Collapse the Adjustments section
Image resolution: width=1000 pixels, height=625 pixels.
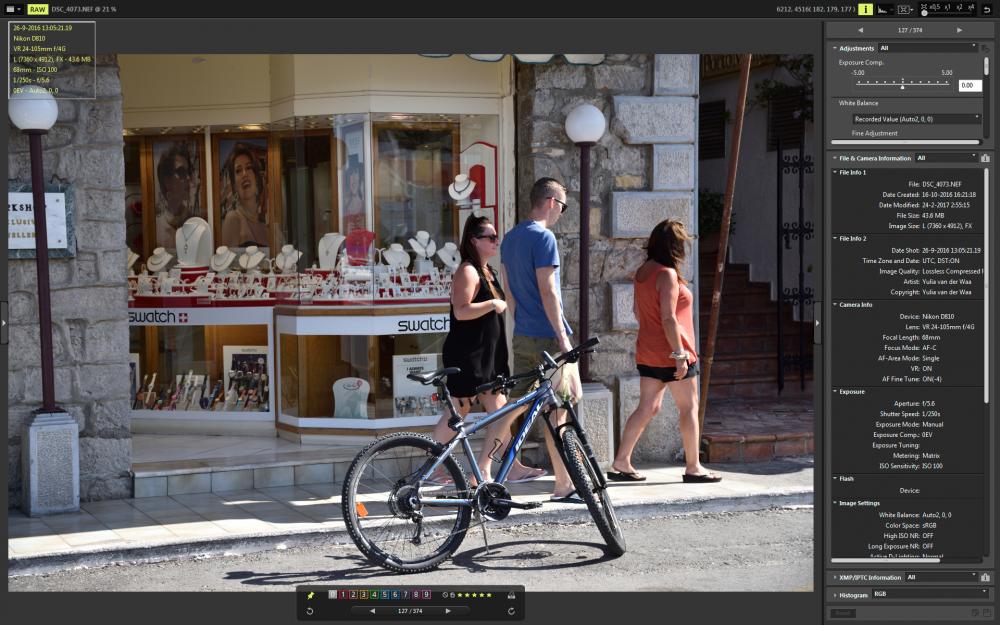[835, 48]
